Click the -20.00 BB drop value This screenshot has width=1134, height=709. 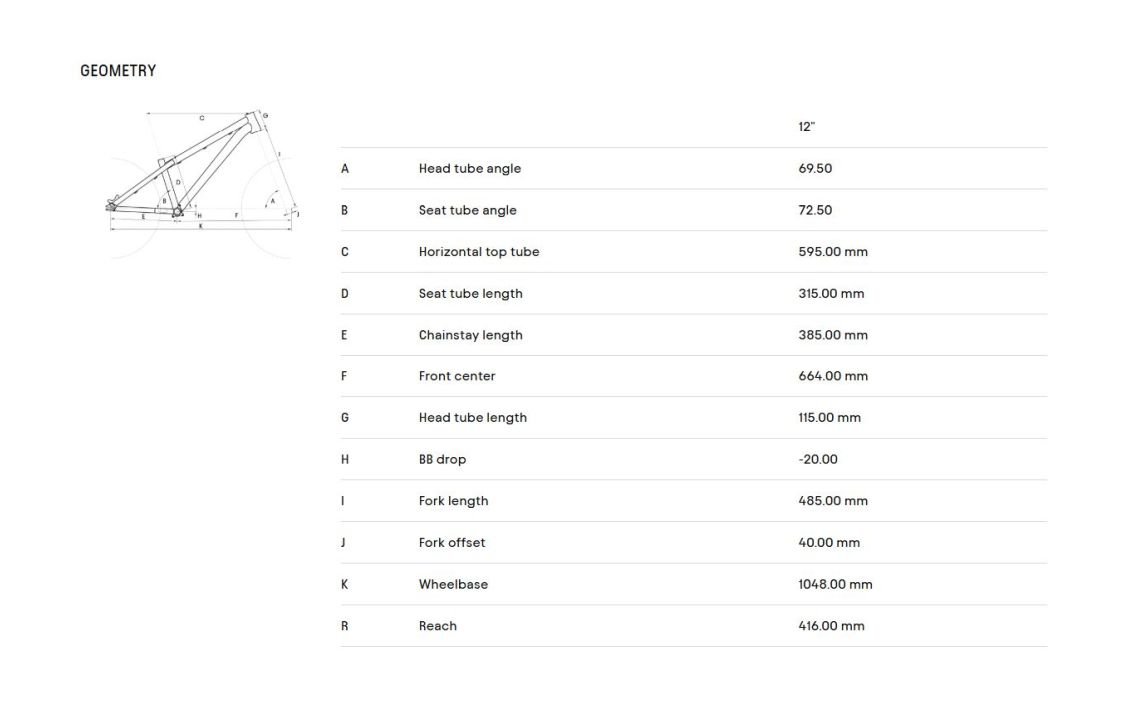(x=818, y=460)
